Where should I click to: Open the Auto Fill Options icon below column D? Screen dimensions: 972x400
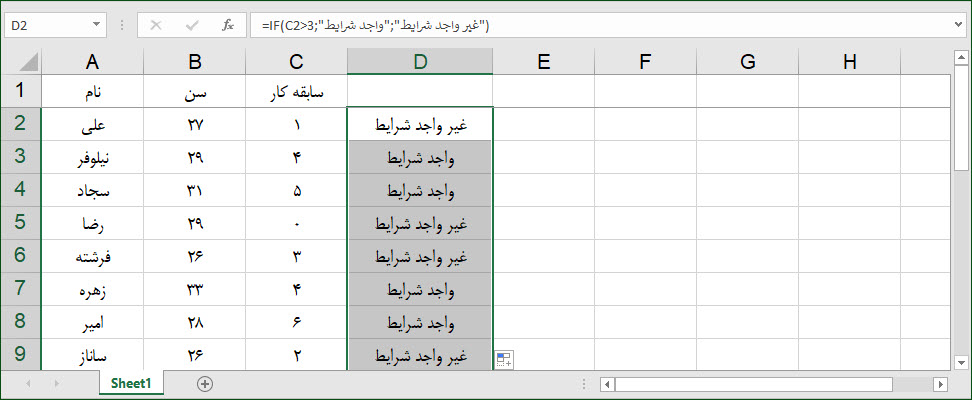click(503, 359)
